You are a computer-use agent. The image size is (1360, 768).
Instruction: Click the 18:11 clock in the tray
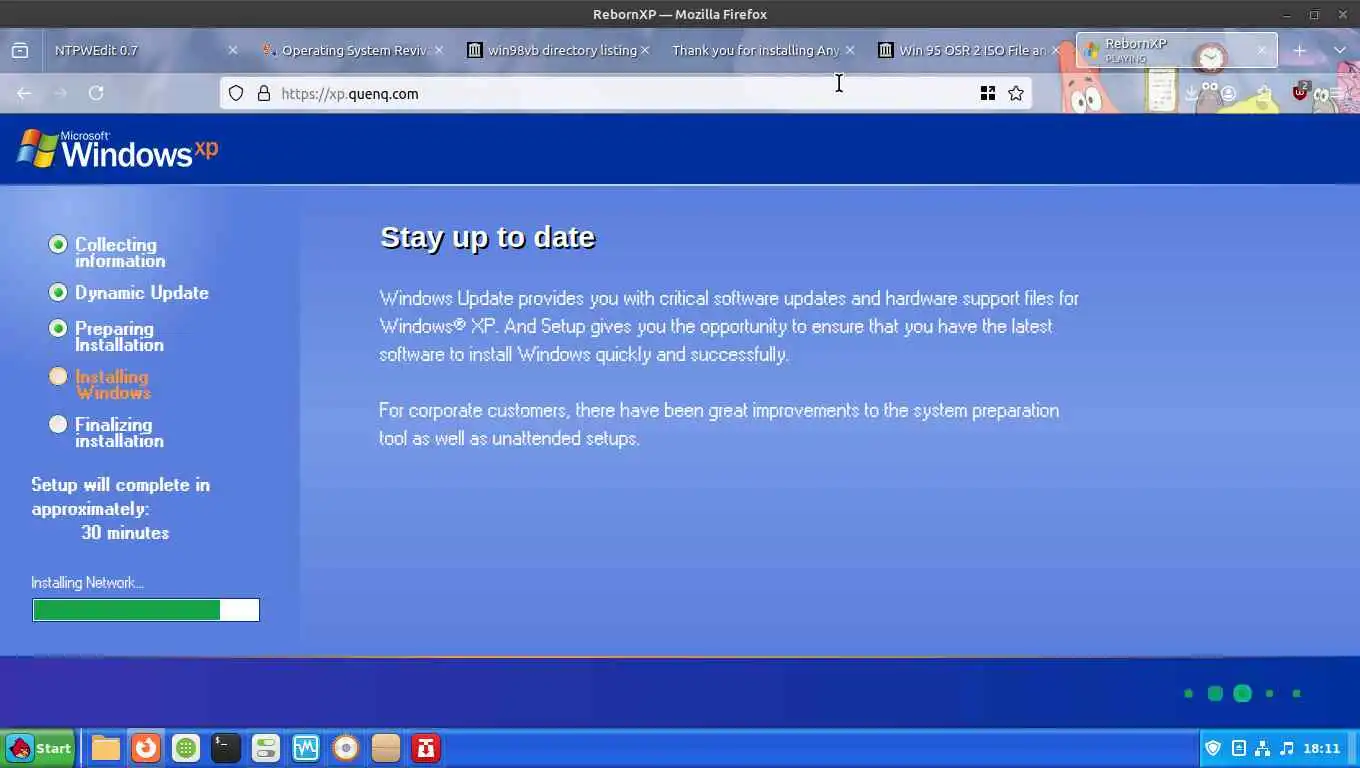click(1321, 748)
